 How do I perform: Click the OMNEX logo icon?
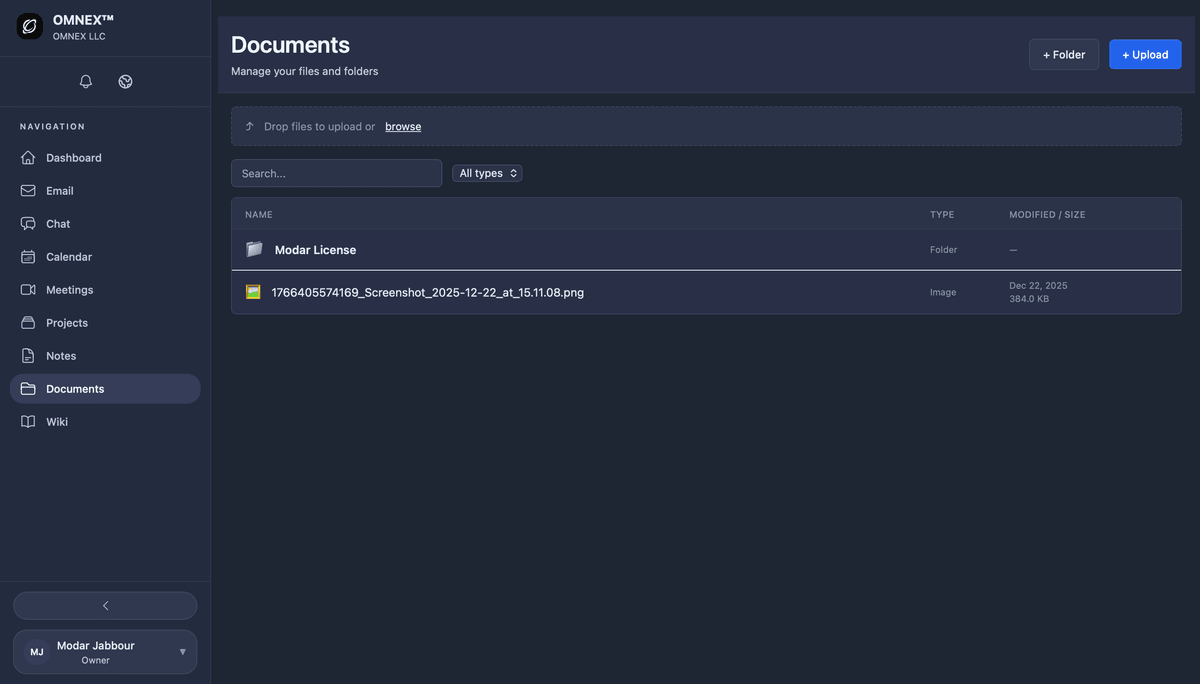(x=30, y=27)
